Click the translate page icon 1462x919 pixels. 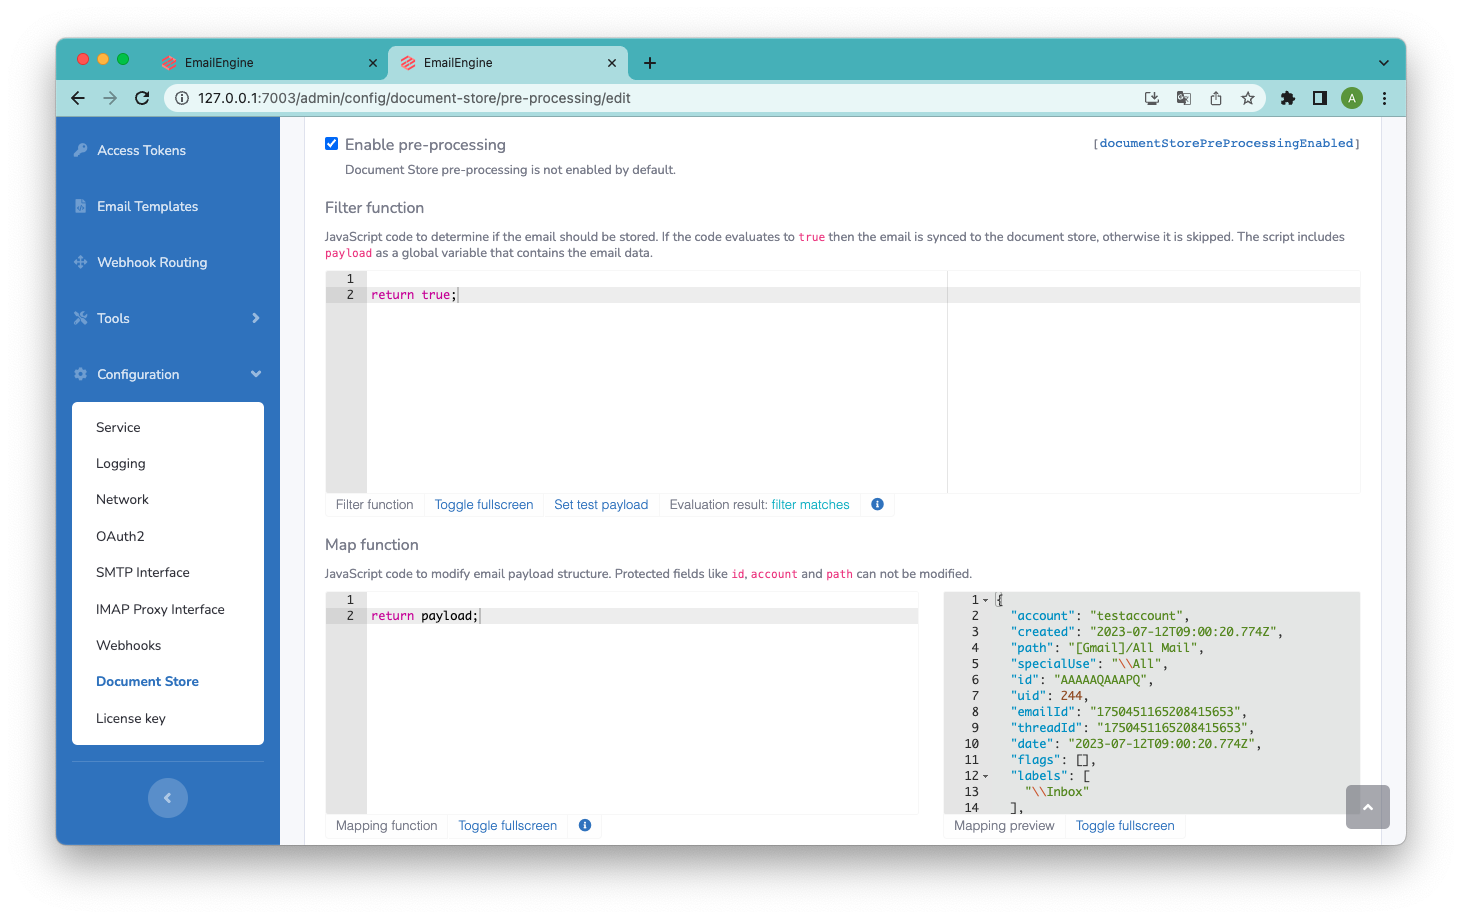[x=1184, y=98]
